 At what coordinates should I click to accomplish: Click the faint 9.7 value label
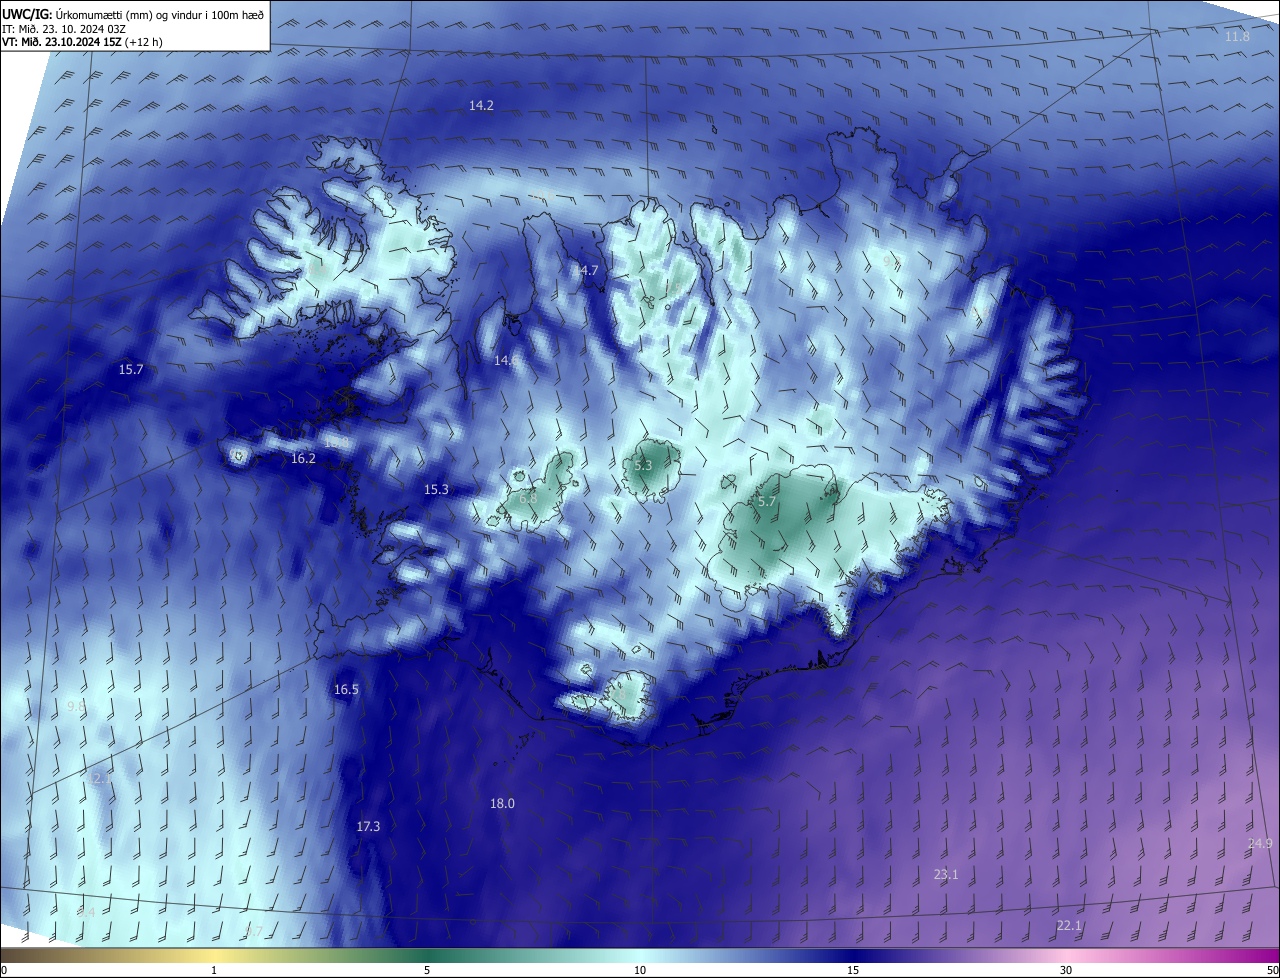(253, 932)
